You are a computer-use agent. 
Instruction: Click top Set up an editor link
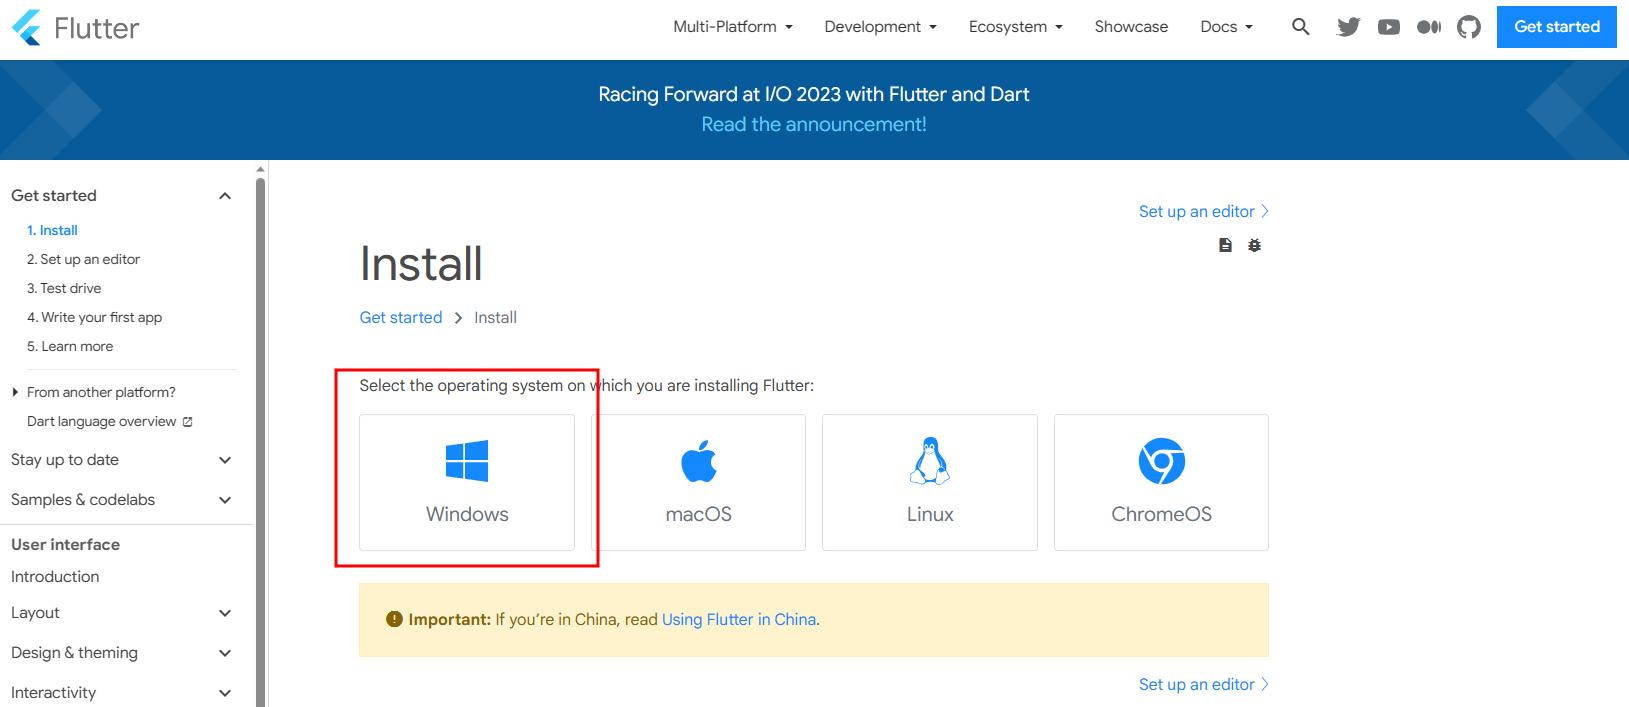click(x=1204, y=211)
